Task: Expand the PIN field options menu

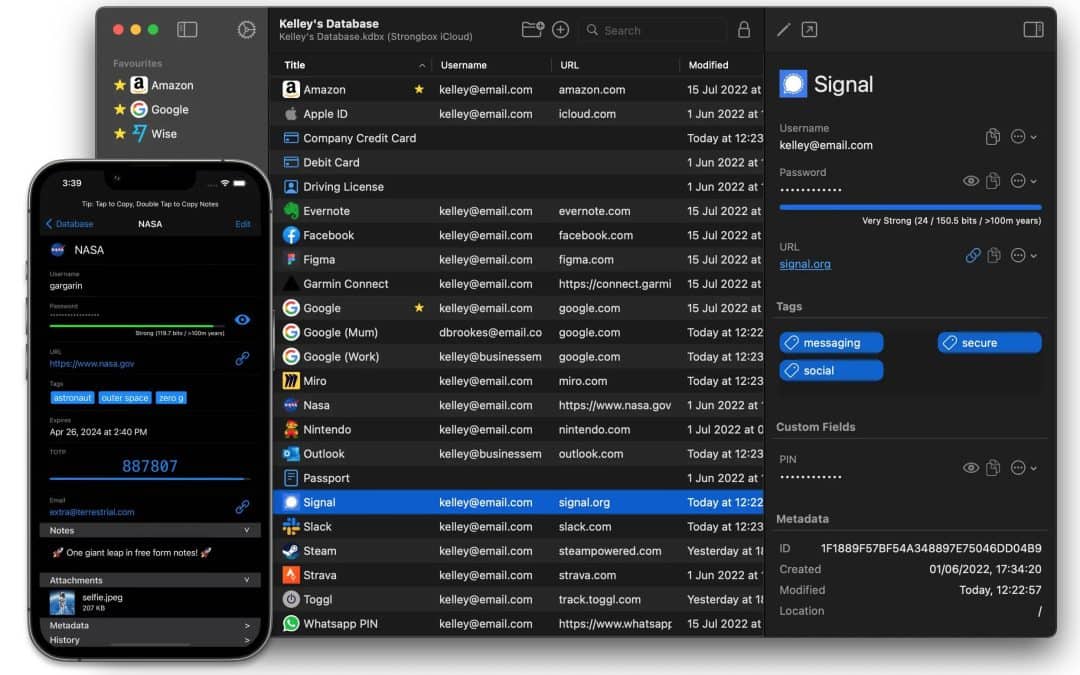Action: pos(1023,468)
